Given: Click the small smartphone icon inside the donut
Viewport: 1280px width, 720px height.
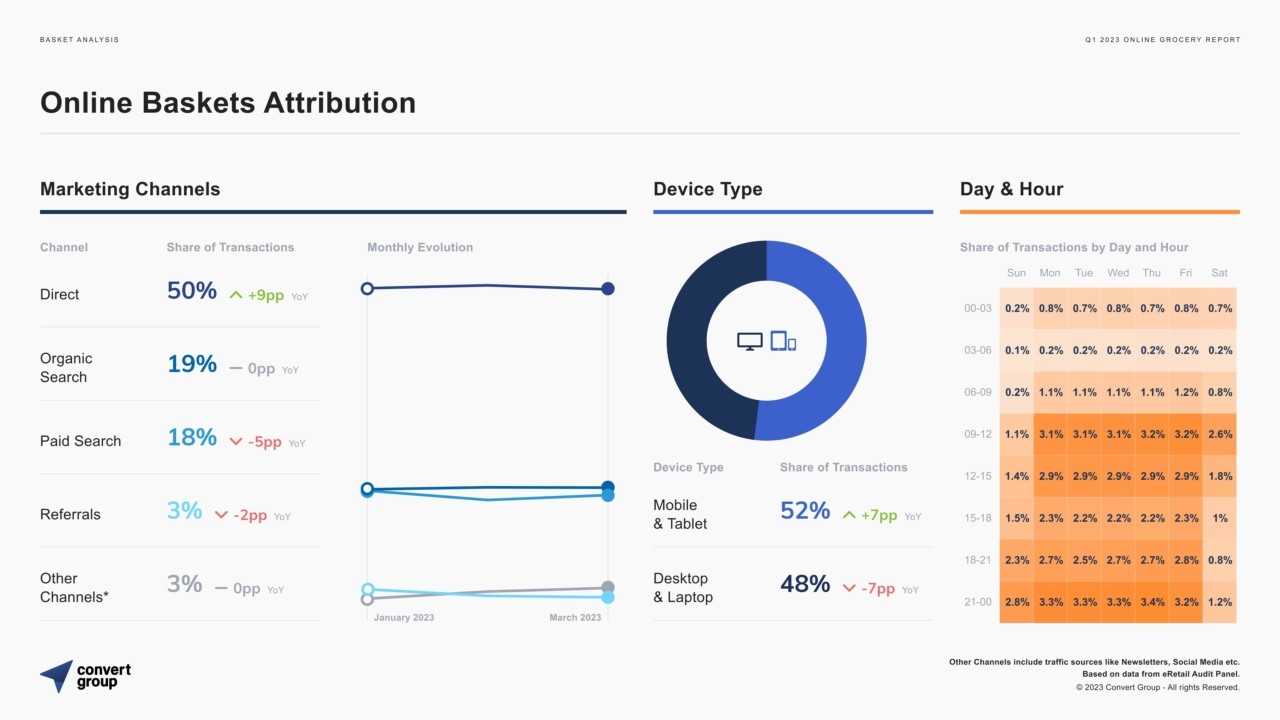Looking at the screenshot, I should click(x=792, y=344).
